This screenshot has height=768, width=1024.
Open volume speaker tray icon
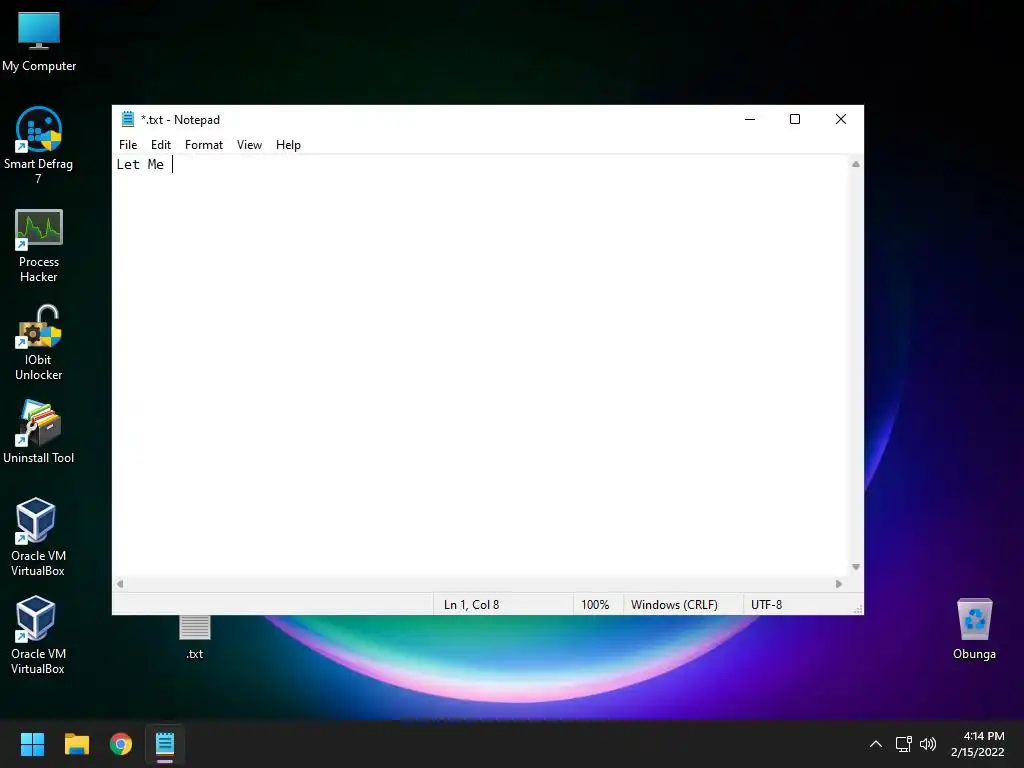(927, 744)
